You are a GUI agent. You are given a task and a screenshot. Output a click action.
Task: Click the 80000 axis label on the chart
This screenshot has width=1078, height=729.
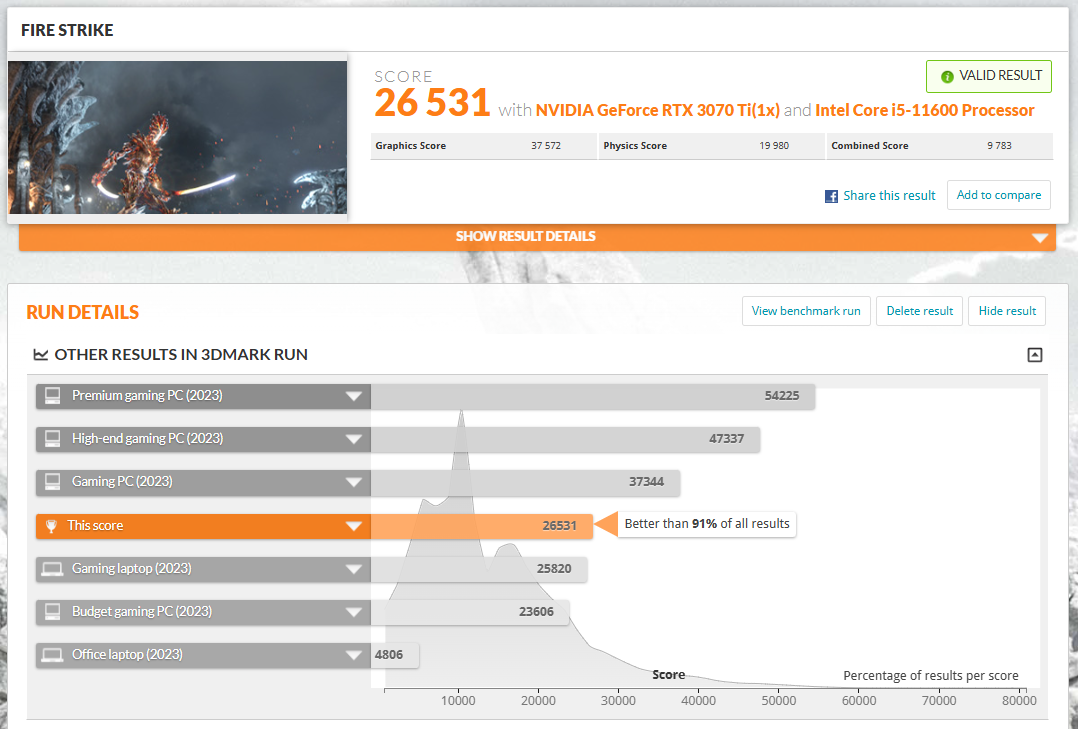click(x=1019, y=701)
